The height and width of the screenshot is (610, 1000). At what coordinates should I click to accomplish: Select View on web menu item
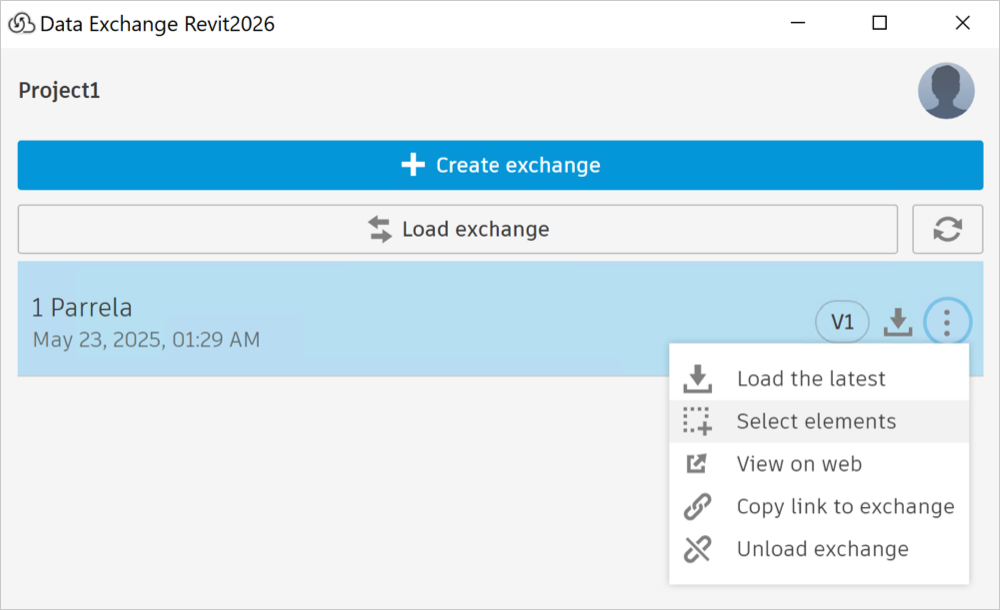(x=799, y=464)
